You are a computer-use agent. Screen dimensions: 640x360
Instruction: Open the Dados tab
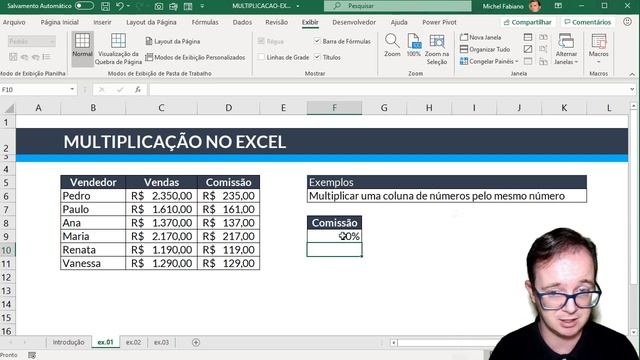(242, 22)
